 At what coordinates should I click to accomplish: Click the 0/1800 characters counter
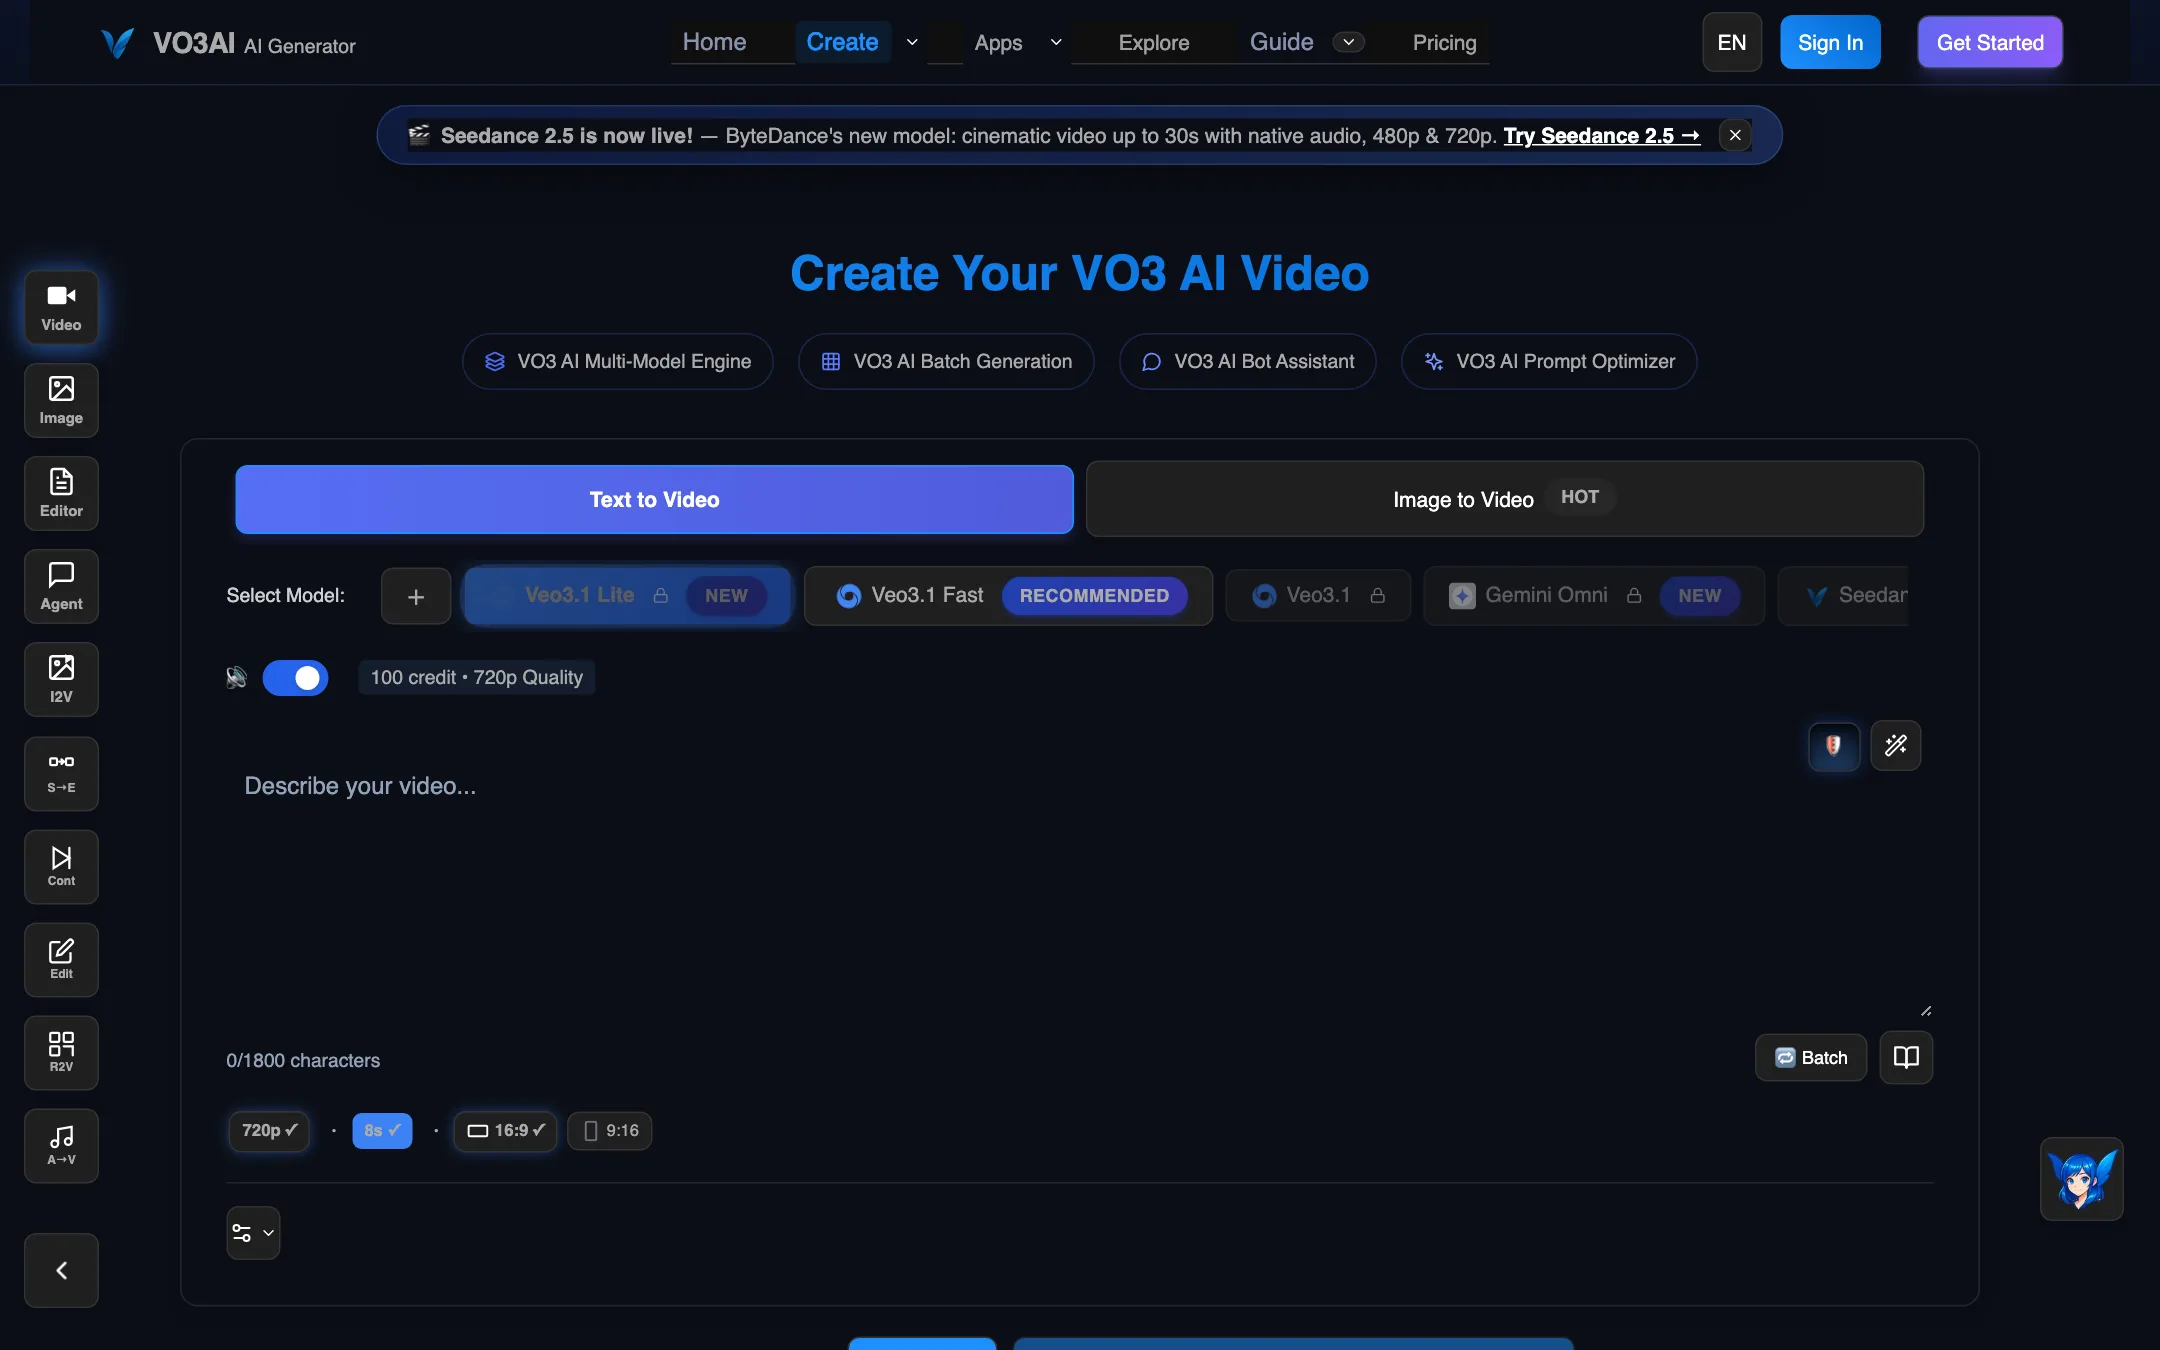coord(303,1060)
